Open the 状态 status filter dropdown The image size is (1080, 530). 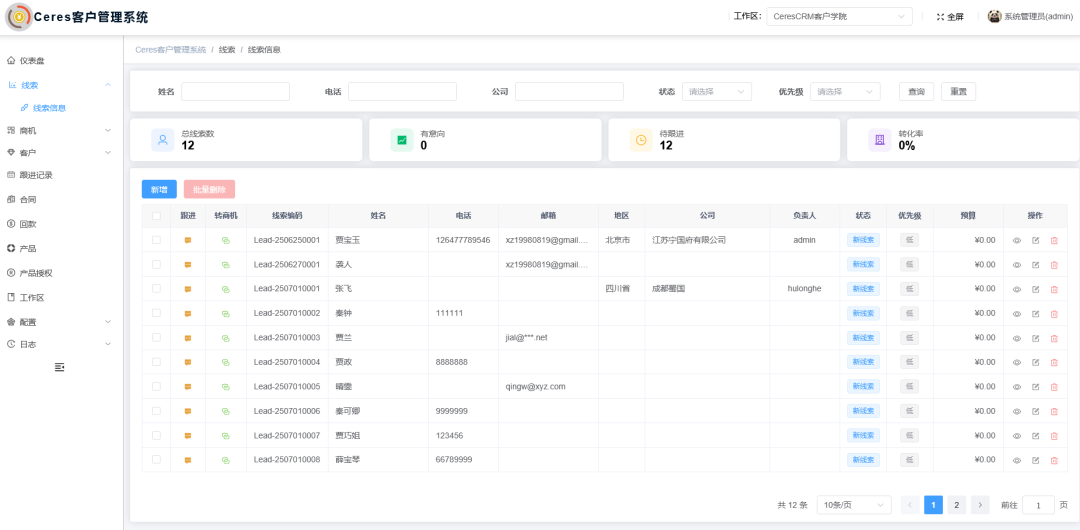[x=716, y=92]
